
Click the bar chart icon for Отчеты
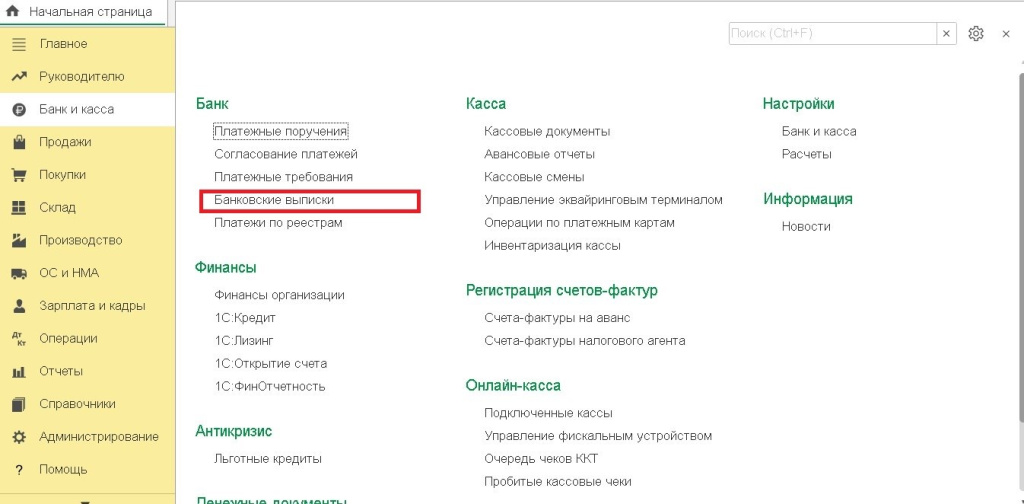(x=19, y=371)
